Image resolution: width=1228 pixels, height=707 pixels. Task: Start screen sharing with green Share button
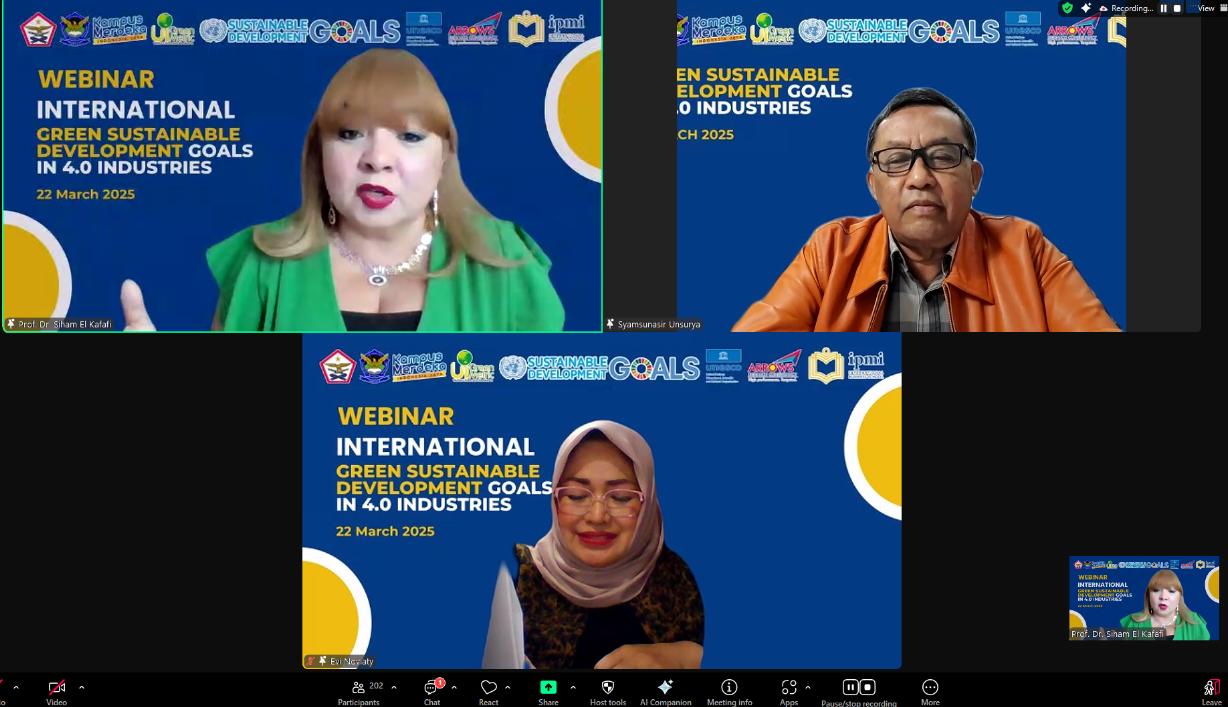click(548, 690)
